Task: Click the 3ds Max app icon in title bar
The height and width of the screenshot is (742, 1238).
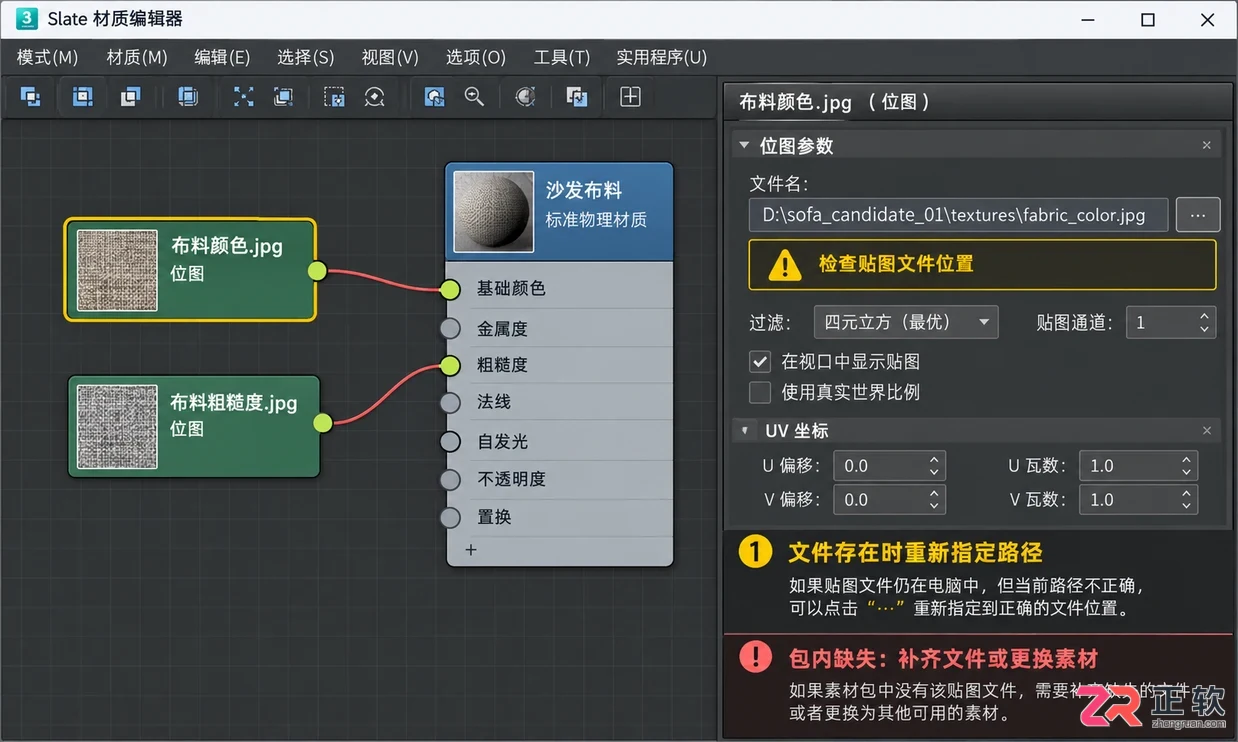Action: click(x=28, y=19)
